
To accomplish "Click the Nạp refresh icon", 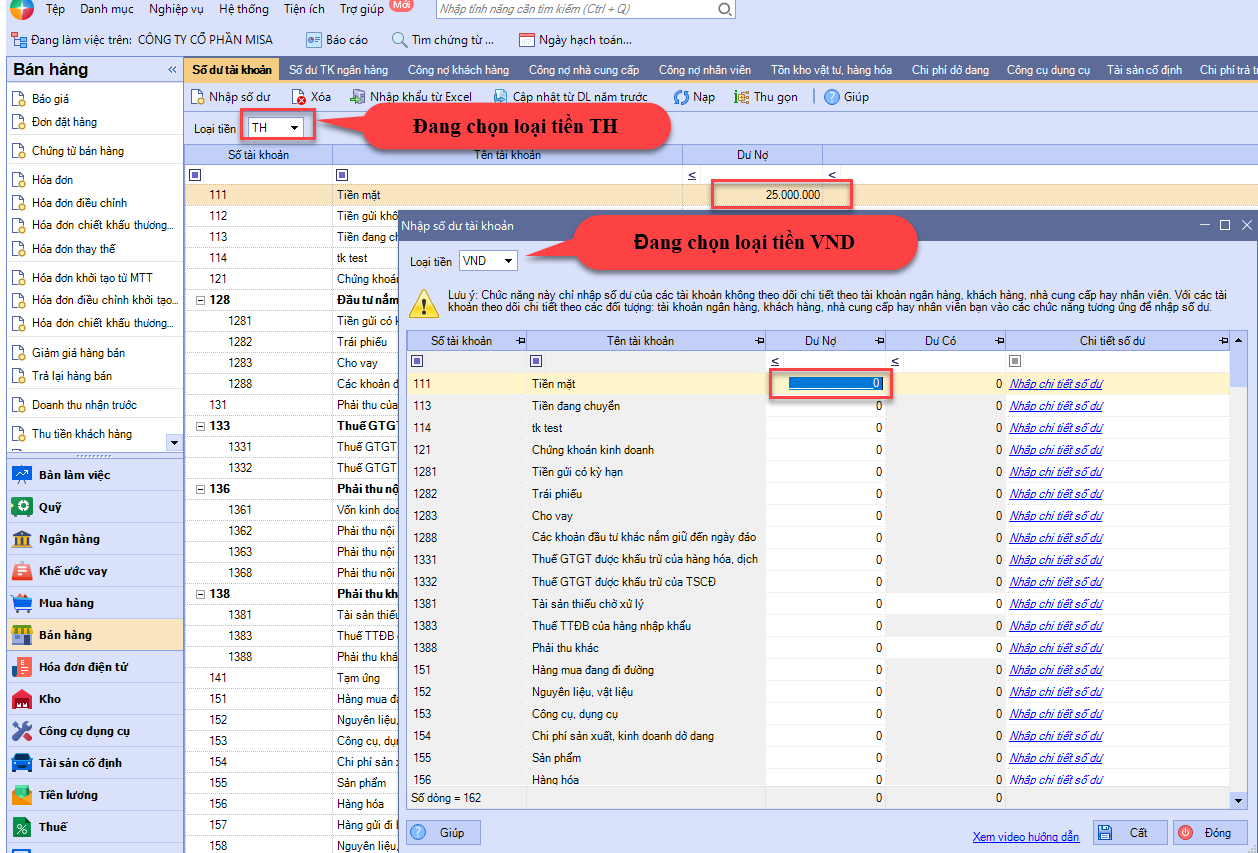I will point(682,97).
